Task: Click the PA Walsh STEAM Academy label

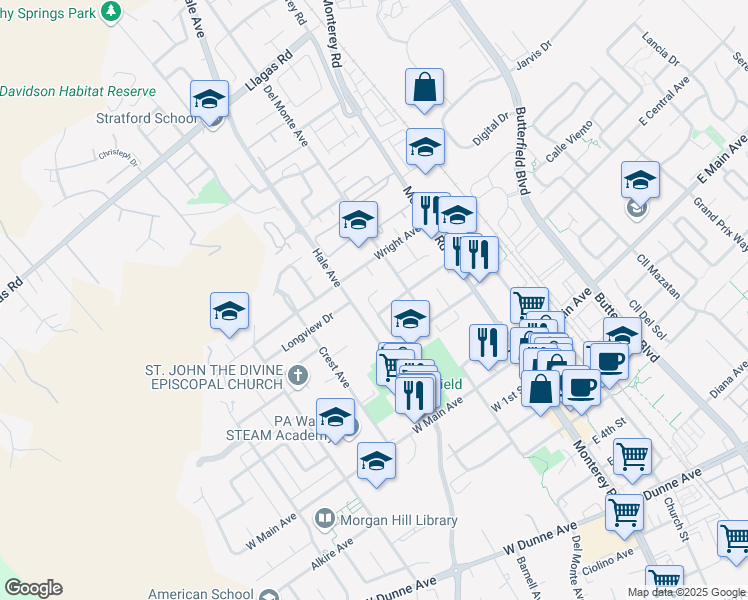Action: (276, 428)
